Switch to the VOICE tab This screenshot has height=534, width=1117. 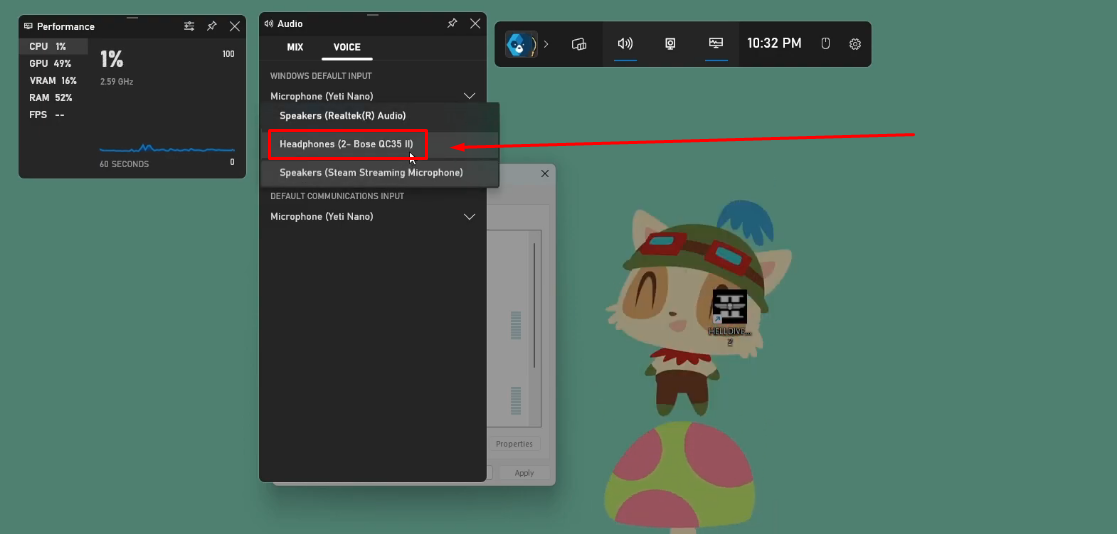point(347,47)
